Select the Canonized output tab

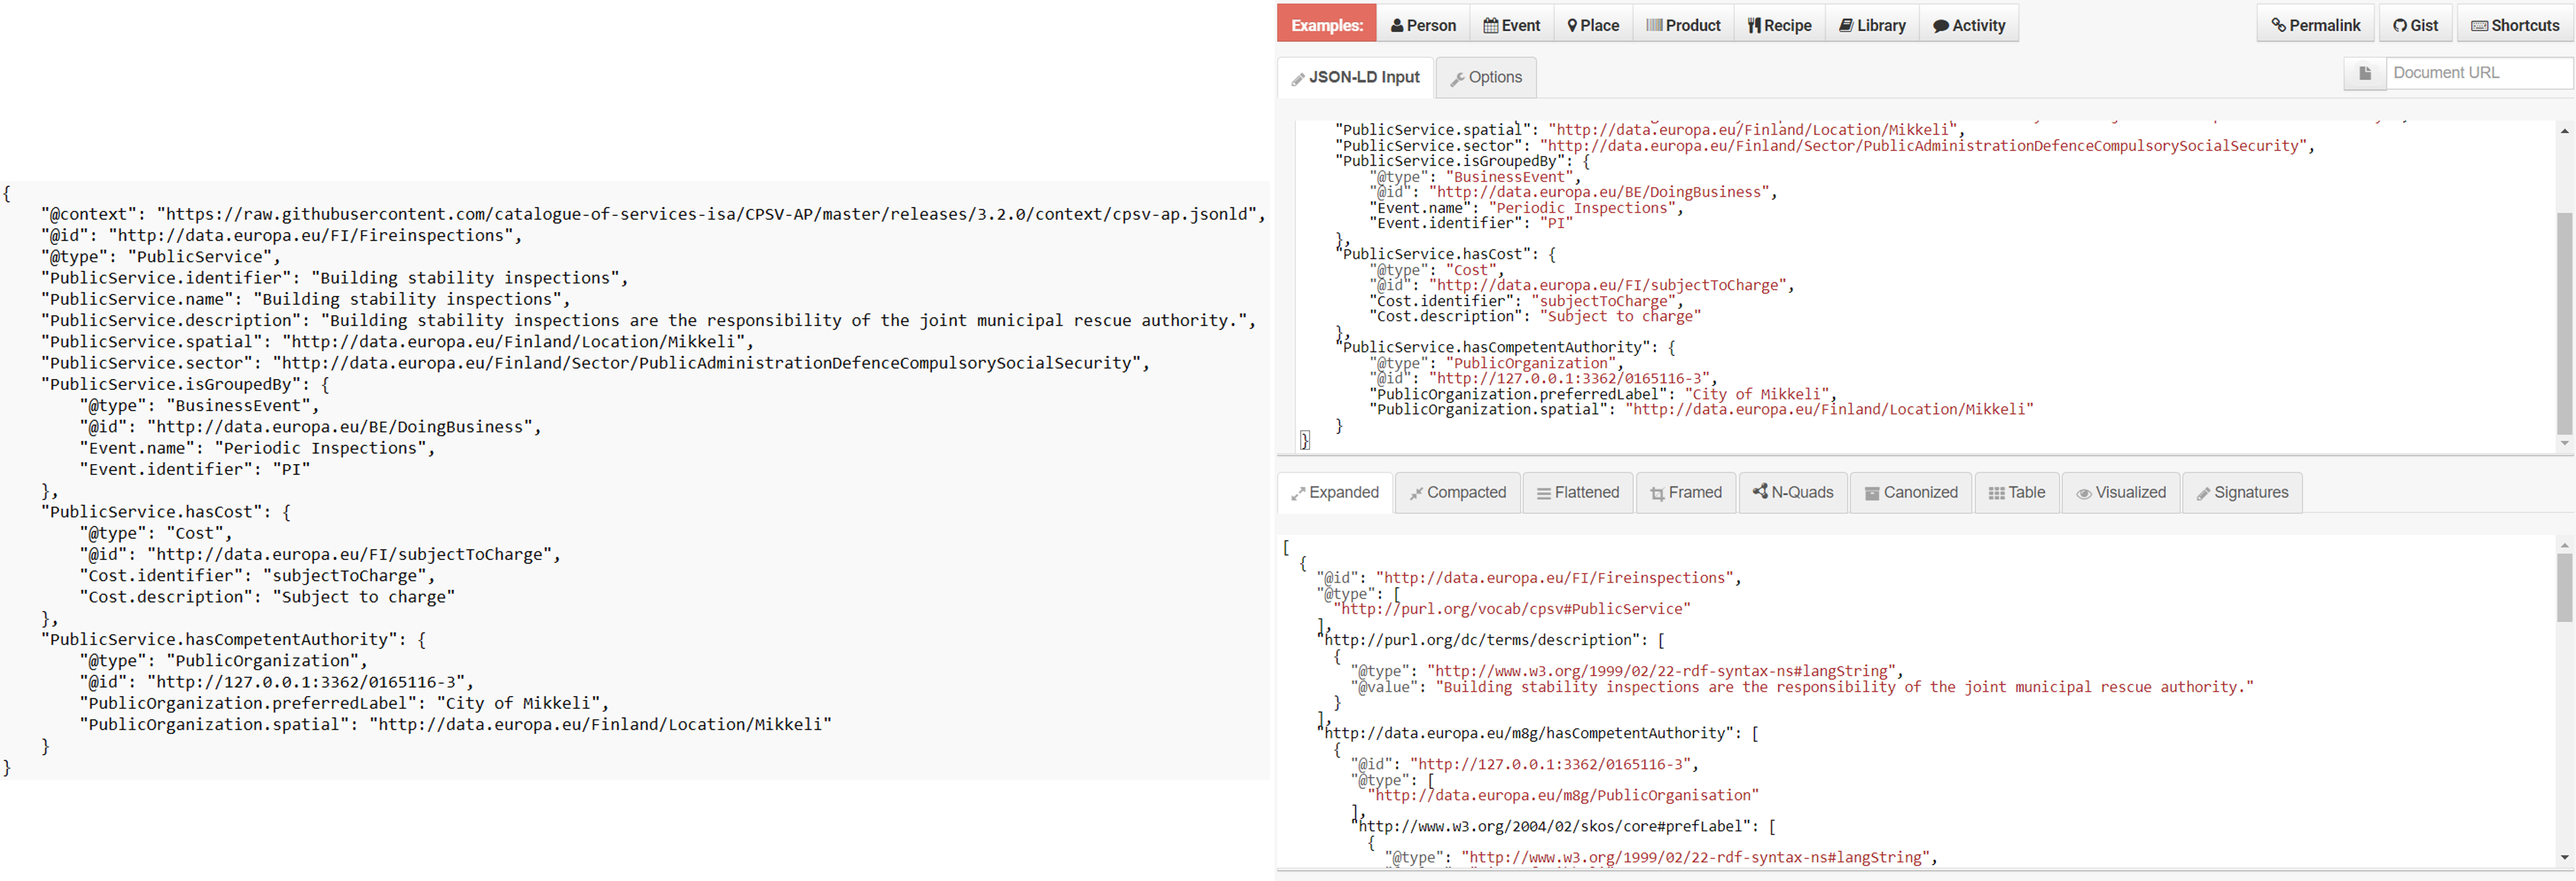[x=1911, y=492]
